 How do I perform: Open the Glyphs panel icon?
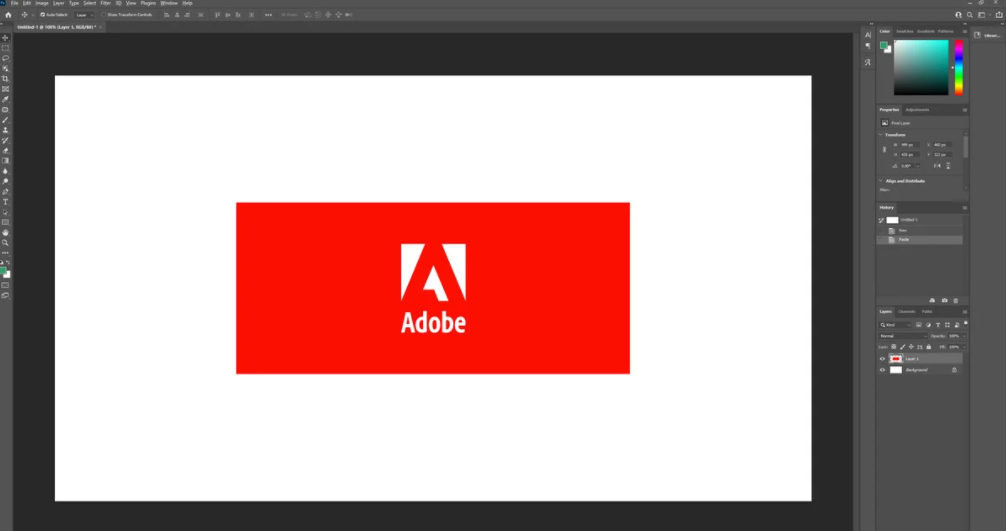867,62
